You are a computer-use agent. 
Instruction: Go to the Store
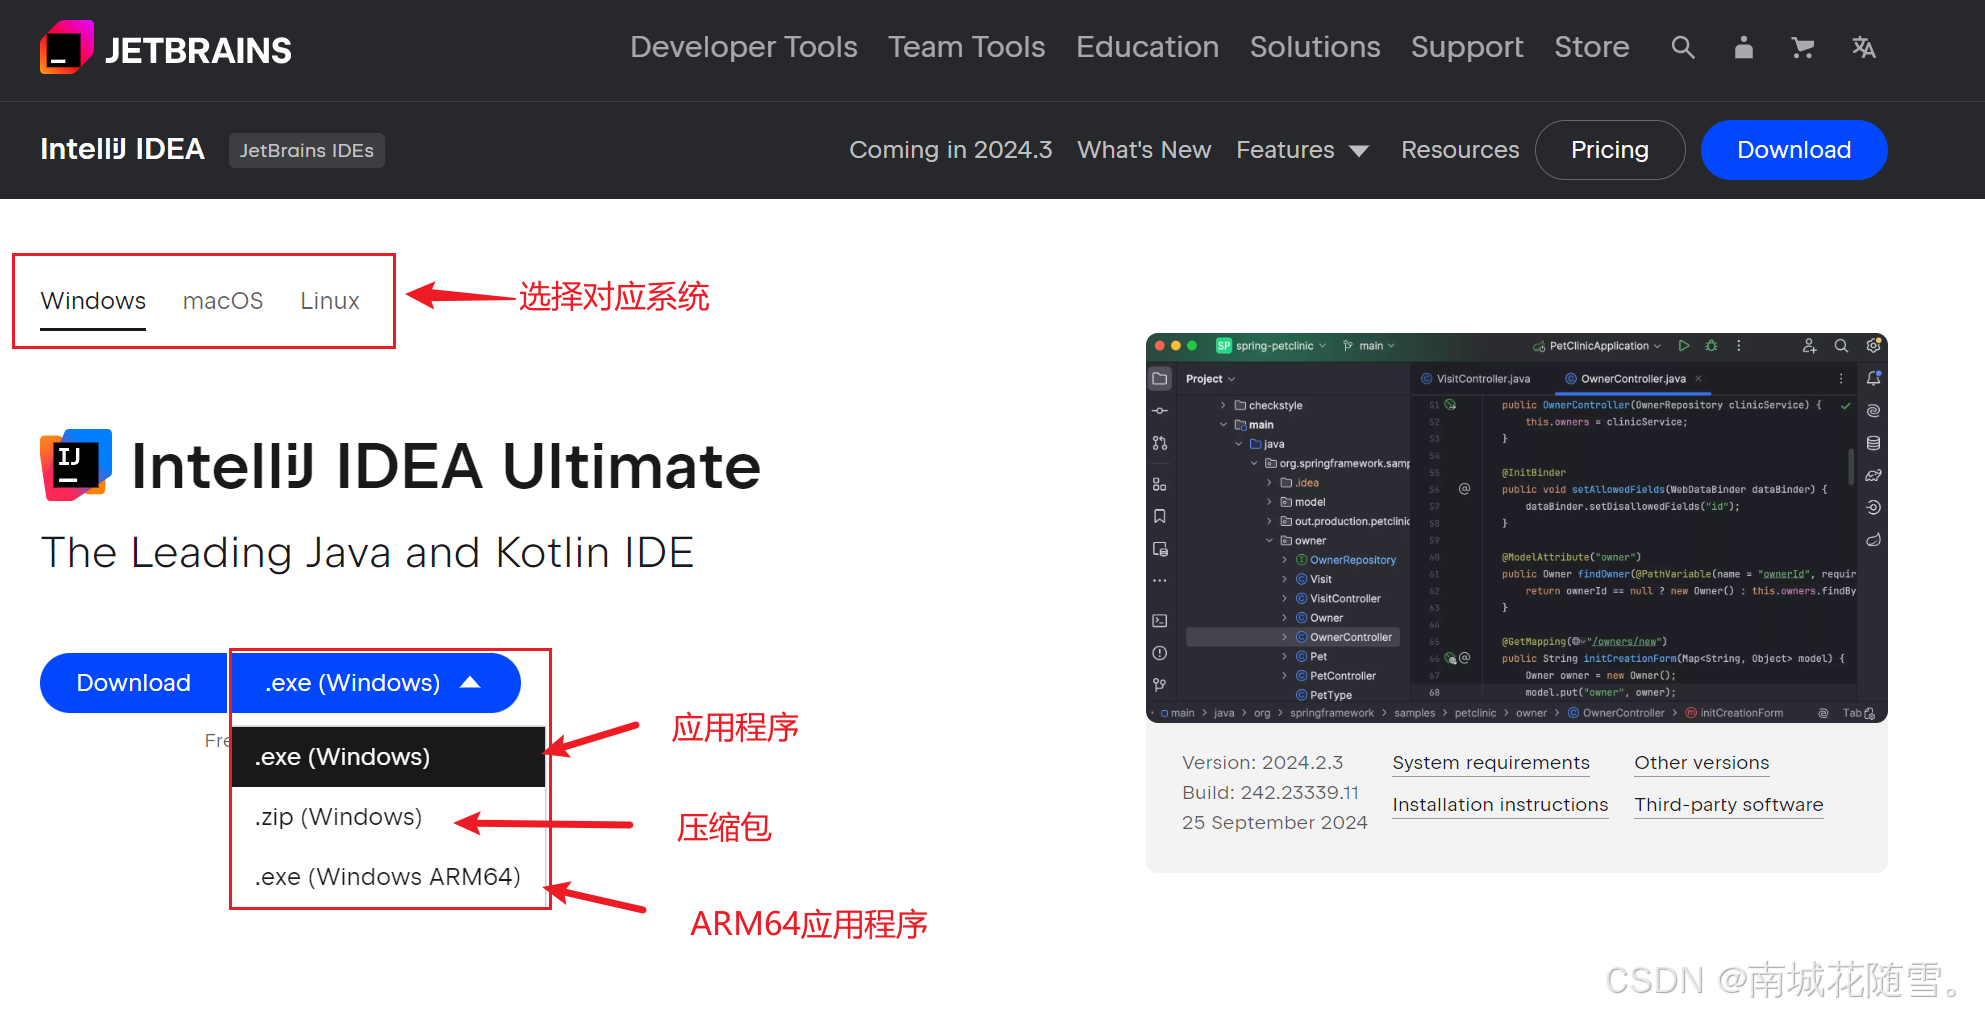[1591, 47]
